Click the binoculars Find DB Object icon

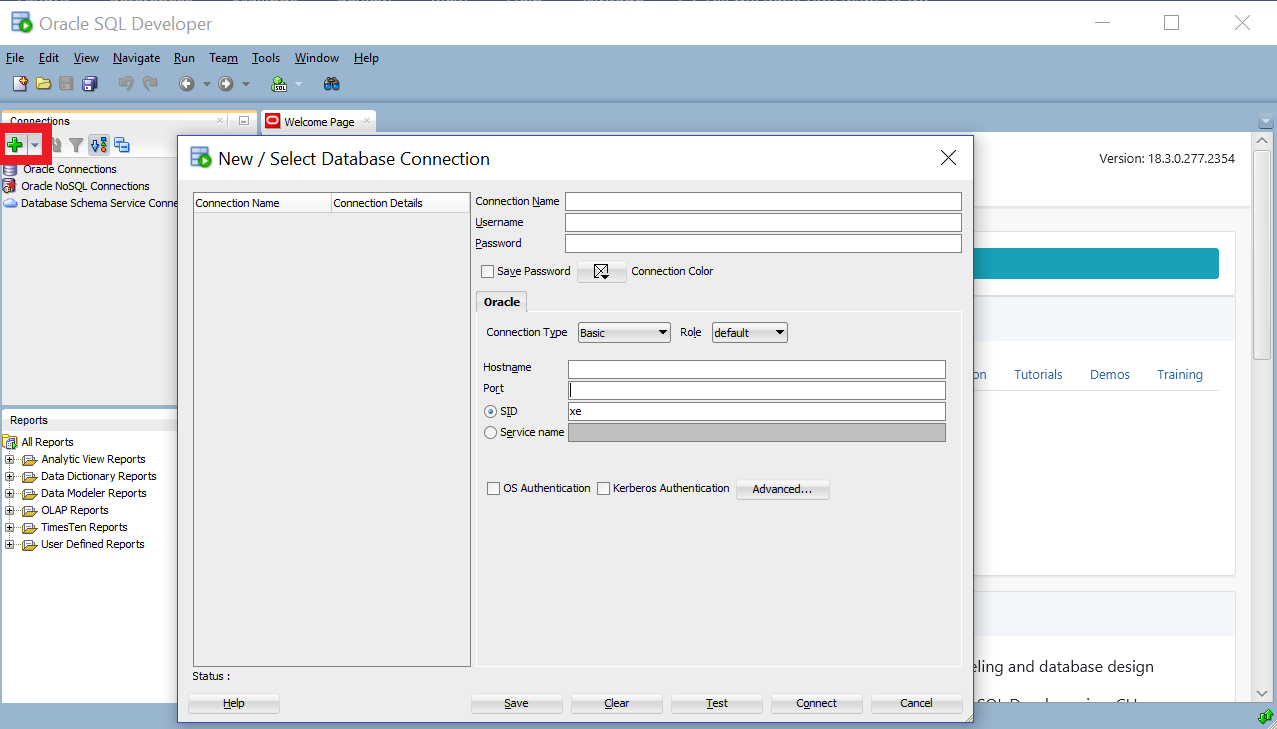click(x=332, y=84)
